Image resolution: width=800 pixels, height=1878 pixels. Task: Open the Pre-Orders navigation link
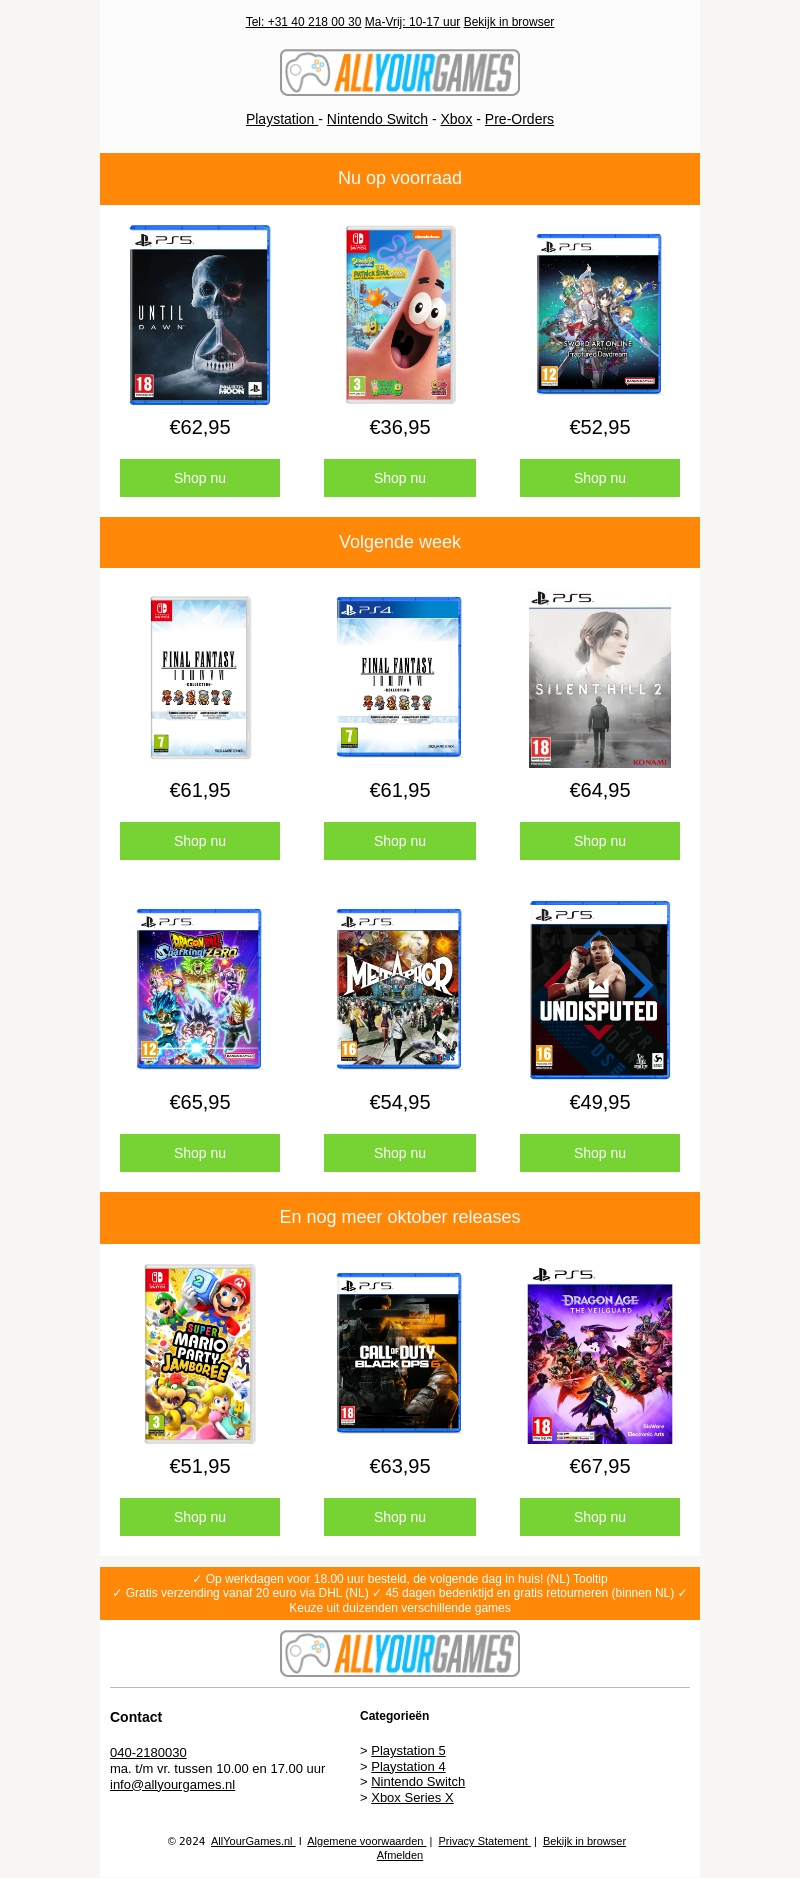pyautogui.click(x=519, y=119)
